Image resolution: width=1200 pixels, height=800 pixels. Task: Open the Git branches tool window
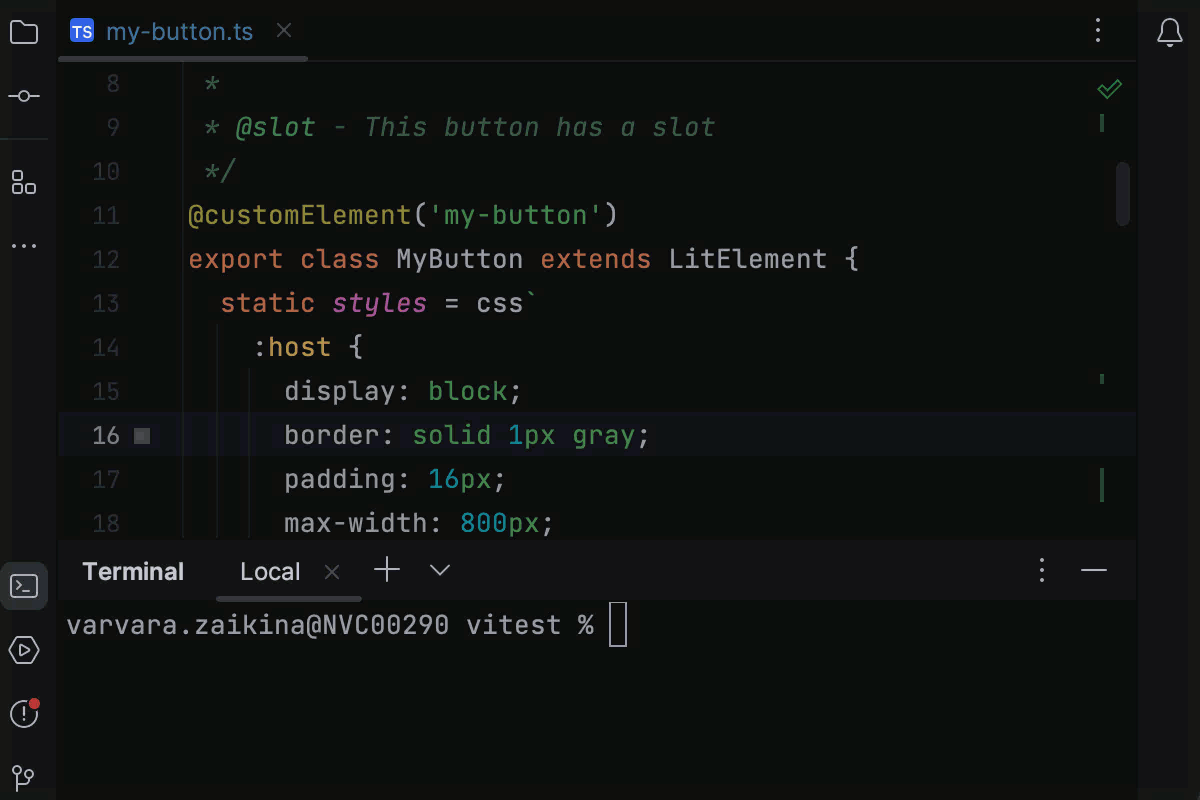pos(24,778)
